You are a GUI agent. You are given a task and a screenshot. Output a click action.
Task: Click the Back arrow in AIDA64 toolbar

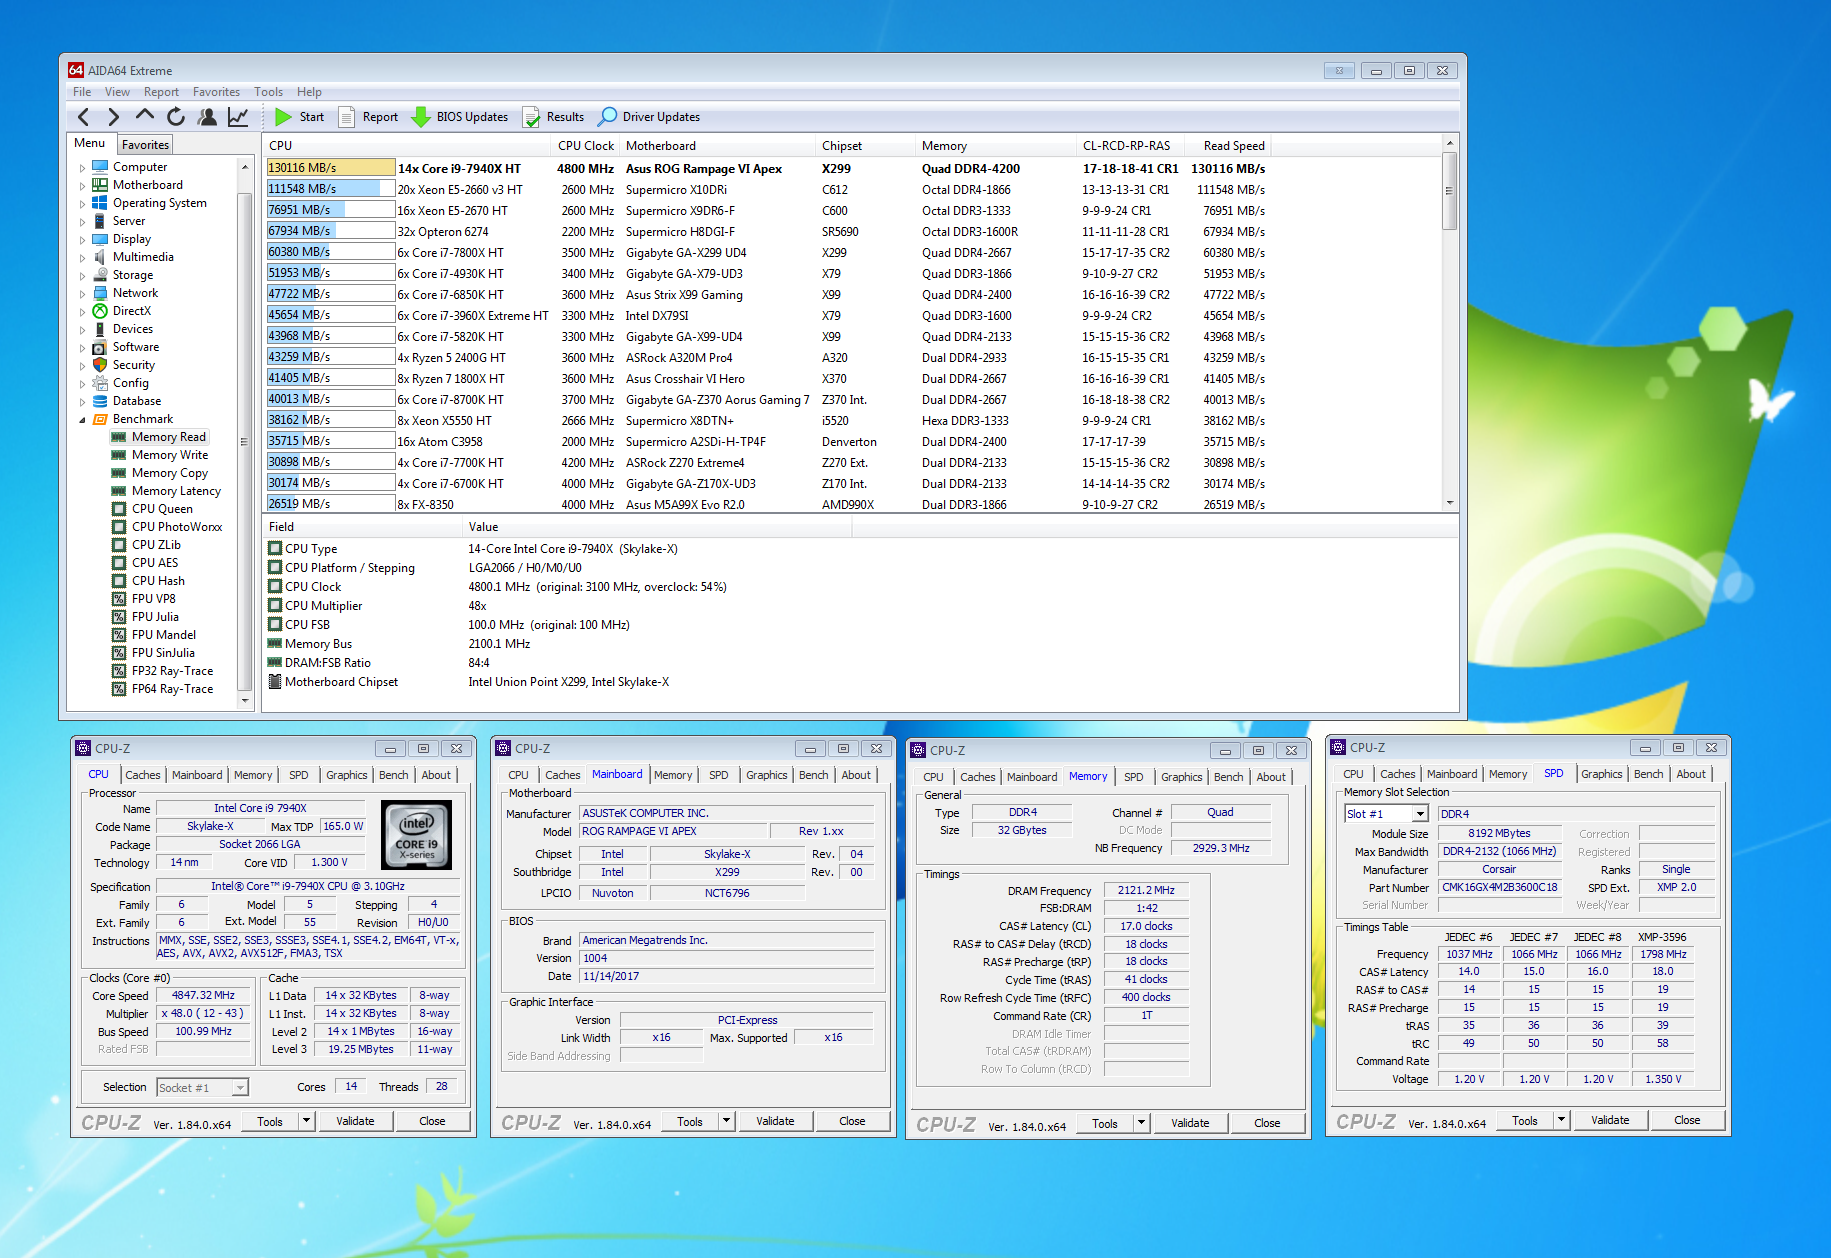pyautogui.click(x=84, y=117)
